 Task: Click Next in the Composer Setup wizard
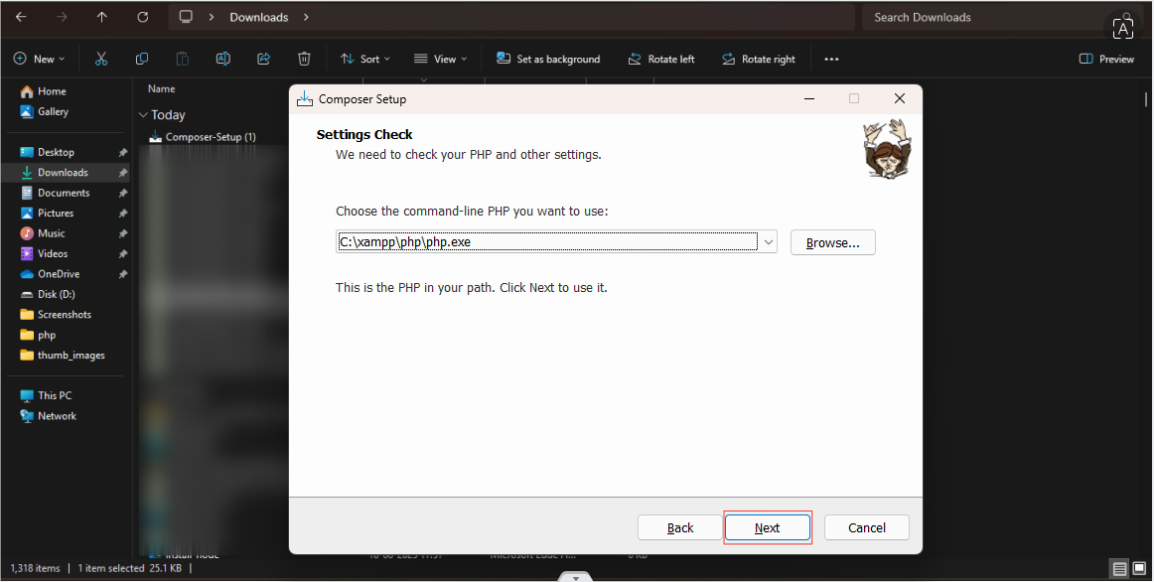tap(767, 528)
